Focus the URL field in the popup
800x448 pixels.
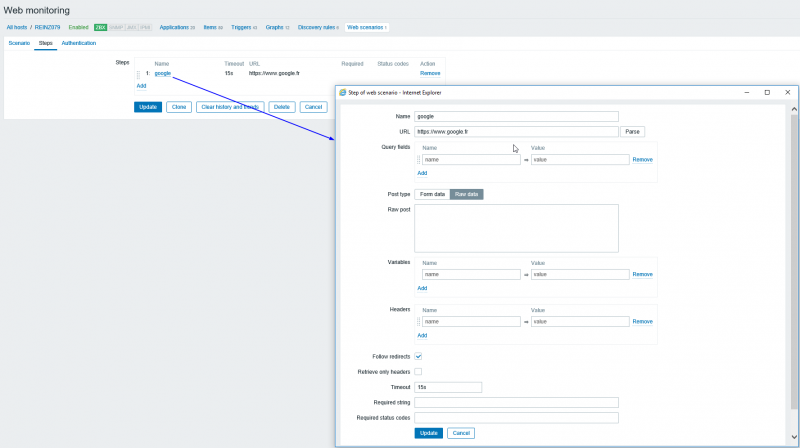pos(516,132)
